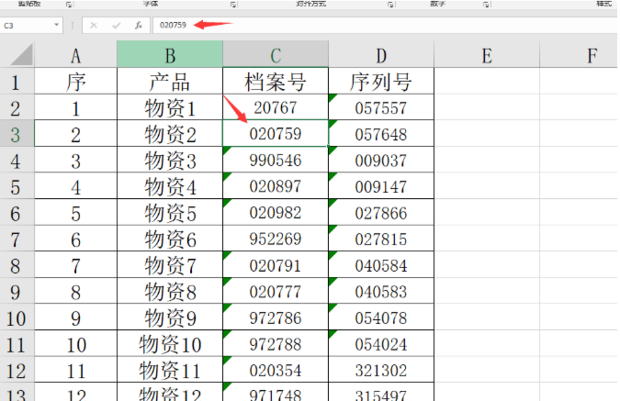Select cell containing 物资5
This screenshot has width=620, height=401.
coord(170,212)
